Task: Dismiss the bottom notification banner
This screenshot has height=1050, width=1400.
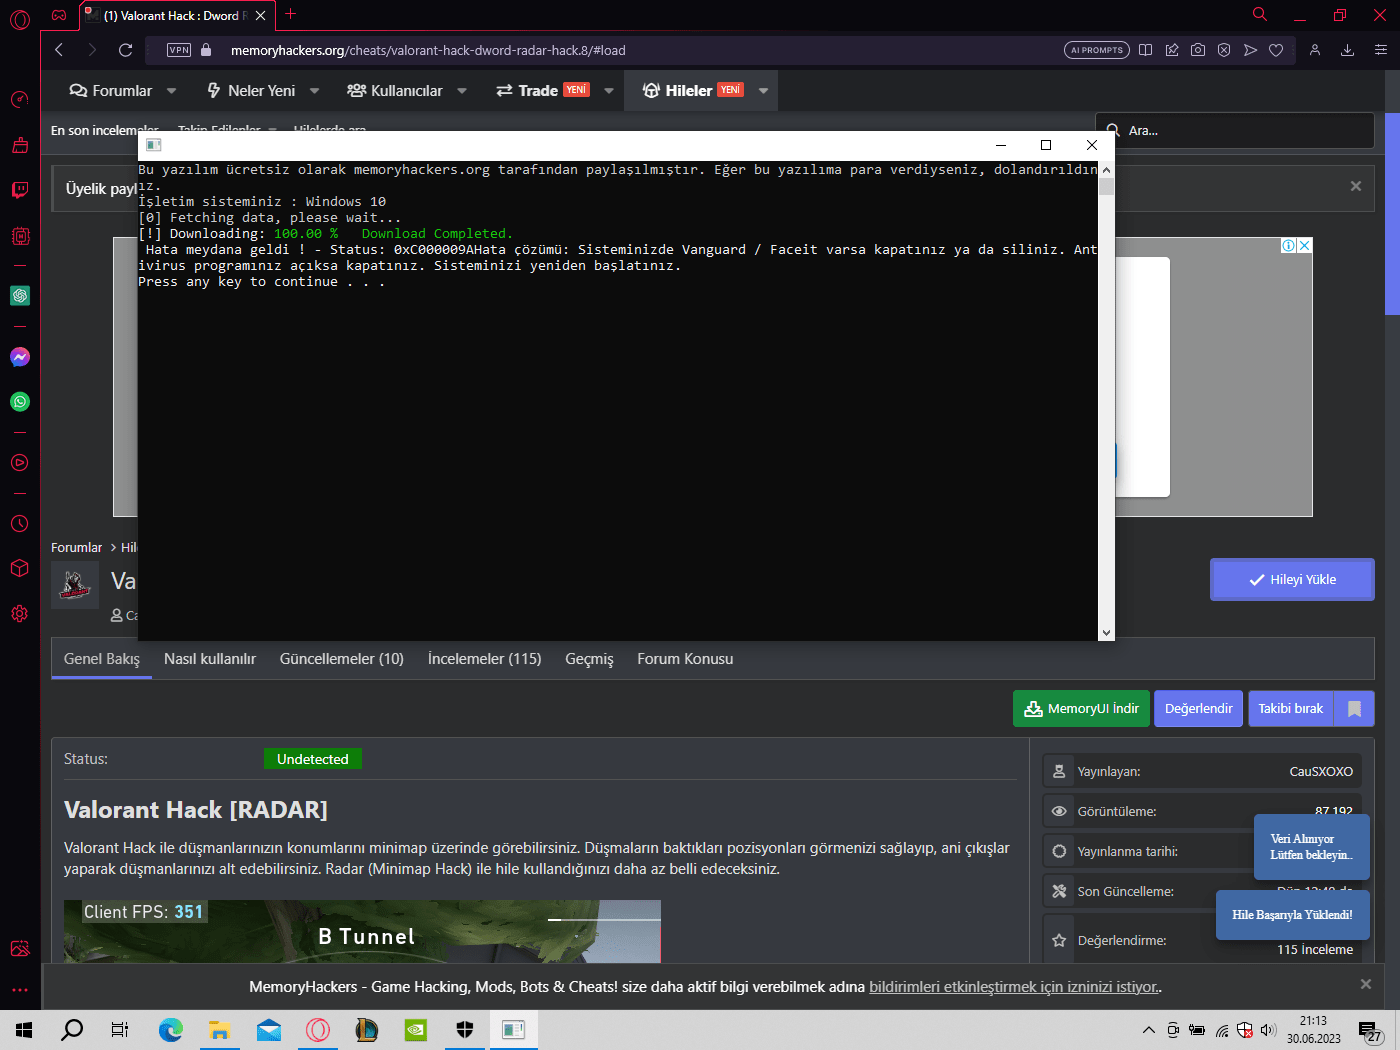Action: tap(1366, 984)
